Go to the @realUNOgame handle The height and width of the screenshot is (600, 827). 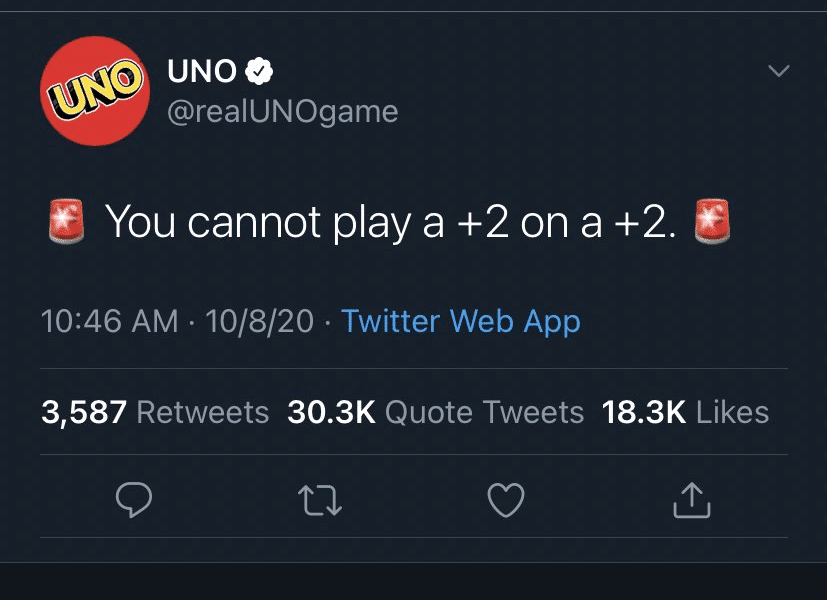[x=283, y=111]
